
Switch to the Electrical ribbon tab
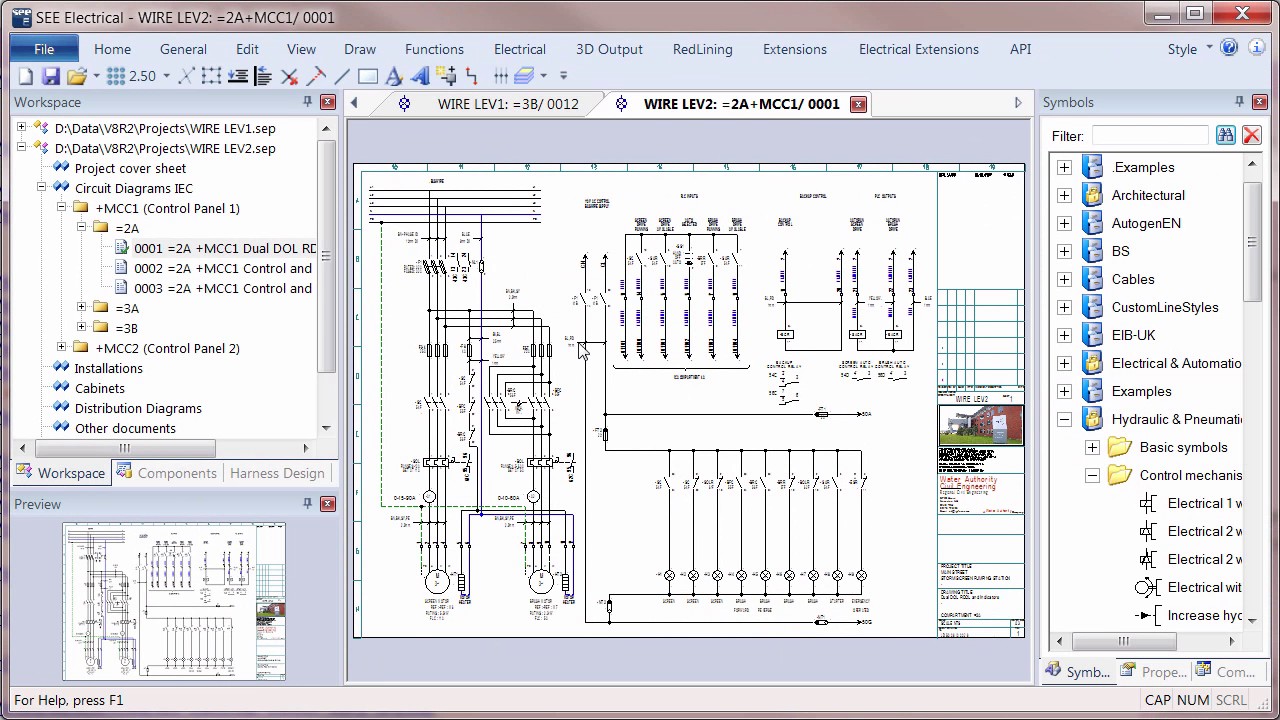pos(519,48)
